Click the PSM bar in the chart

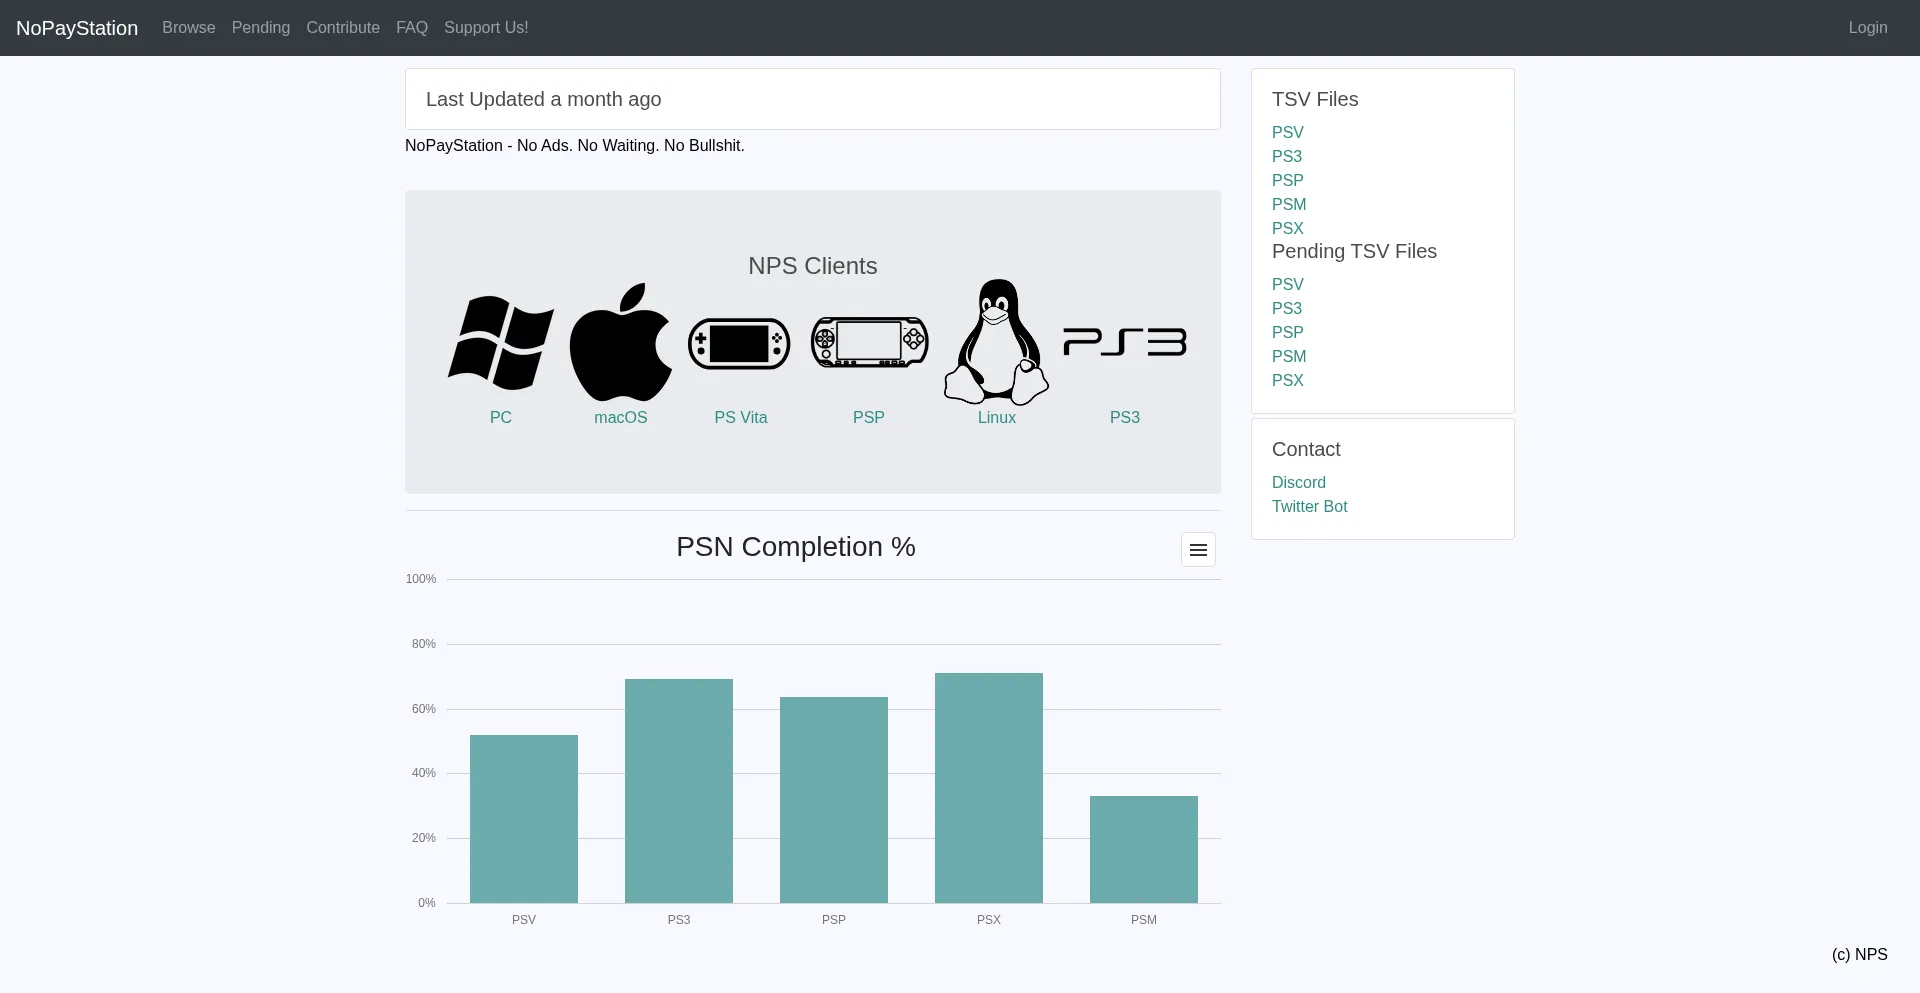(x=1143, y=850)
